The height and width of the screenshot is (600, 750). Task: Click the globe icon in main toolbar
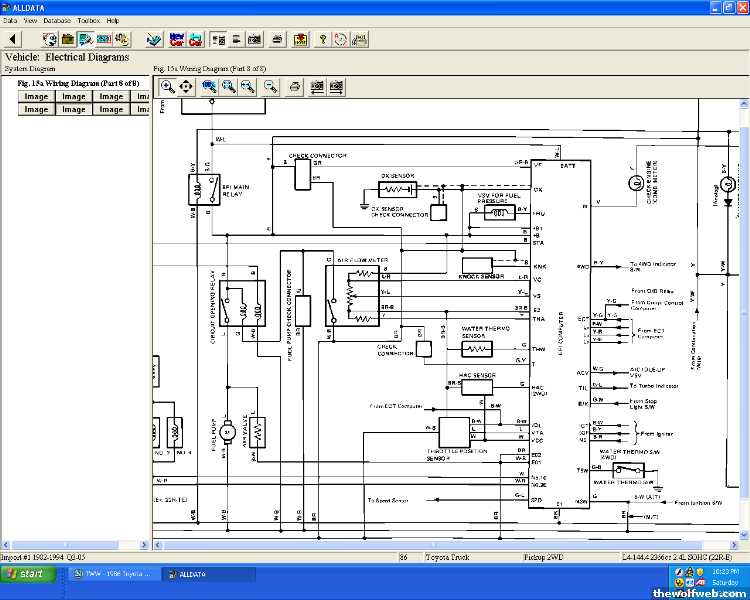(x=50, y=40)
